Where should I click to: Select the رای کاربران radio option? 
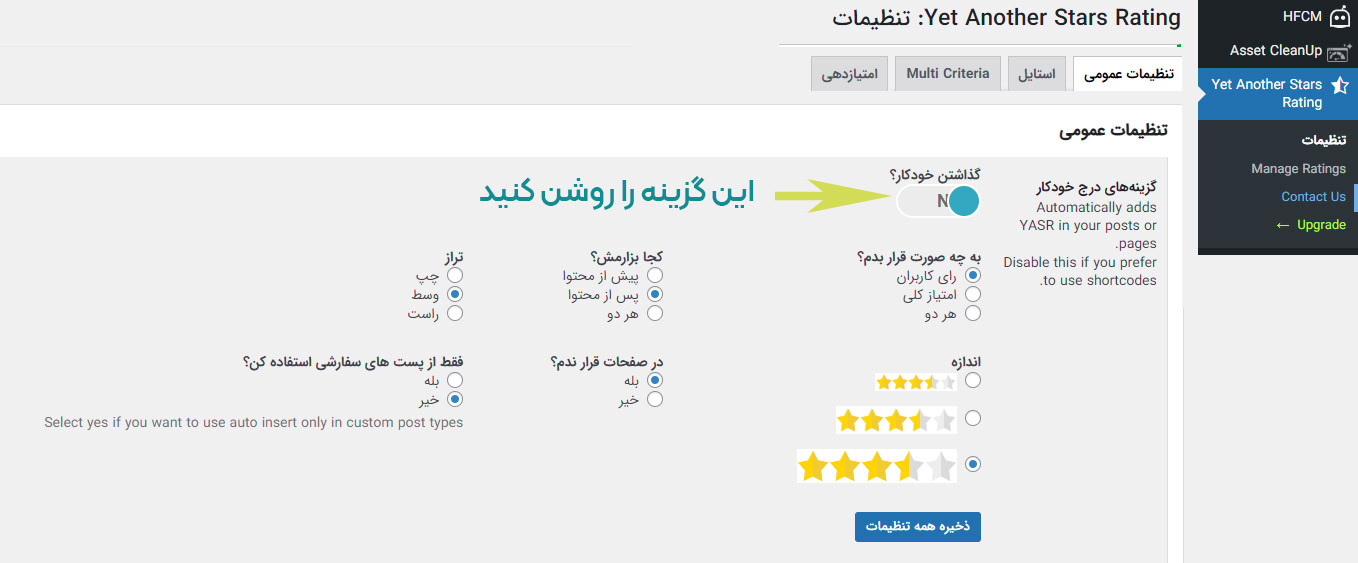coord(973,275)
